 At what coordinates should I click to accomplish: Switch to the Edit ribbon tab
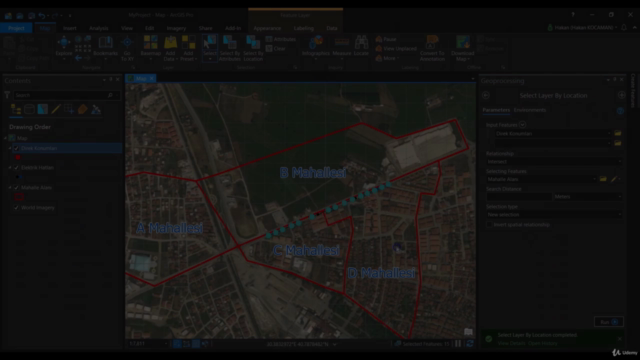click(x=149, y=28)
